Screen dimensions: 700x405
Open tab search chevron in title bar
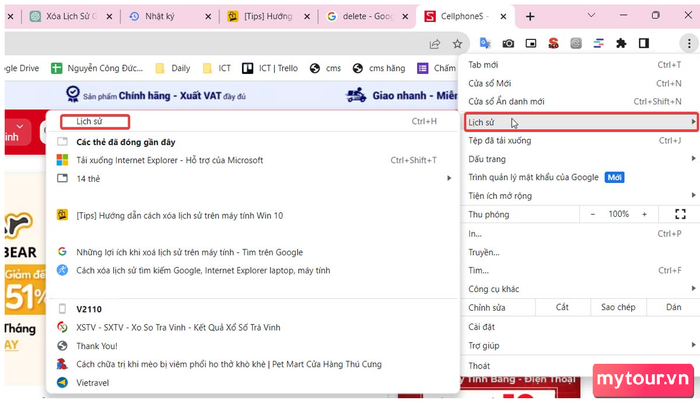click(x=591, y=15)
